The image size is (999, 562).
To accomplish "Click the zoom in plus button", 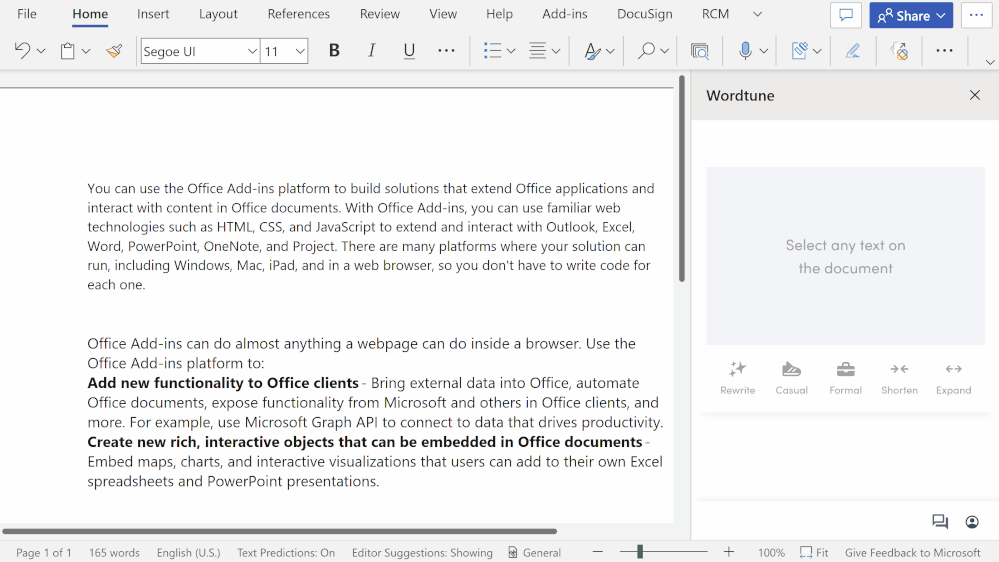I will click(x=729, y=552).
